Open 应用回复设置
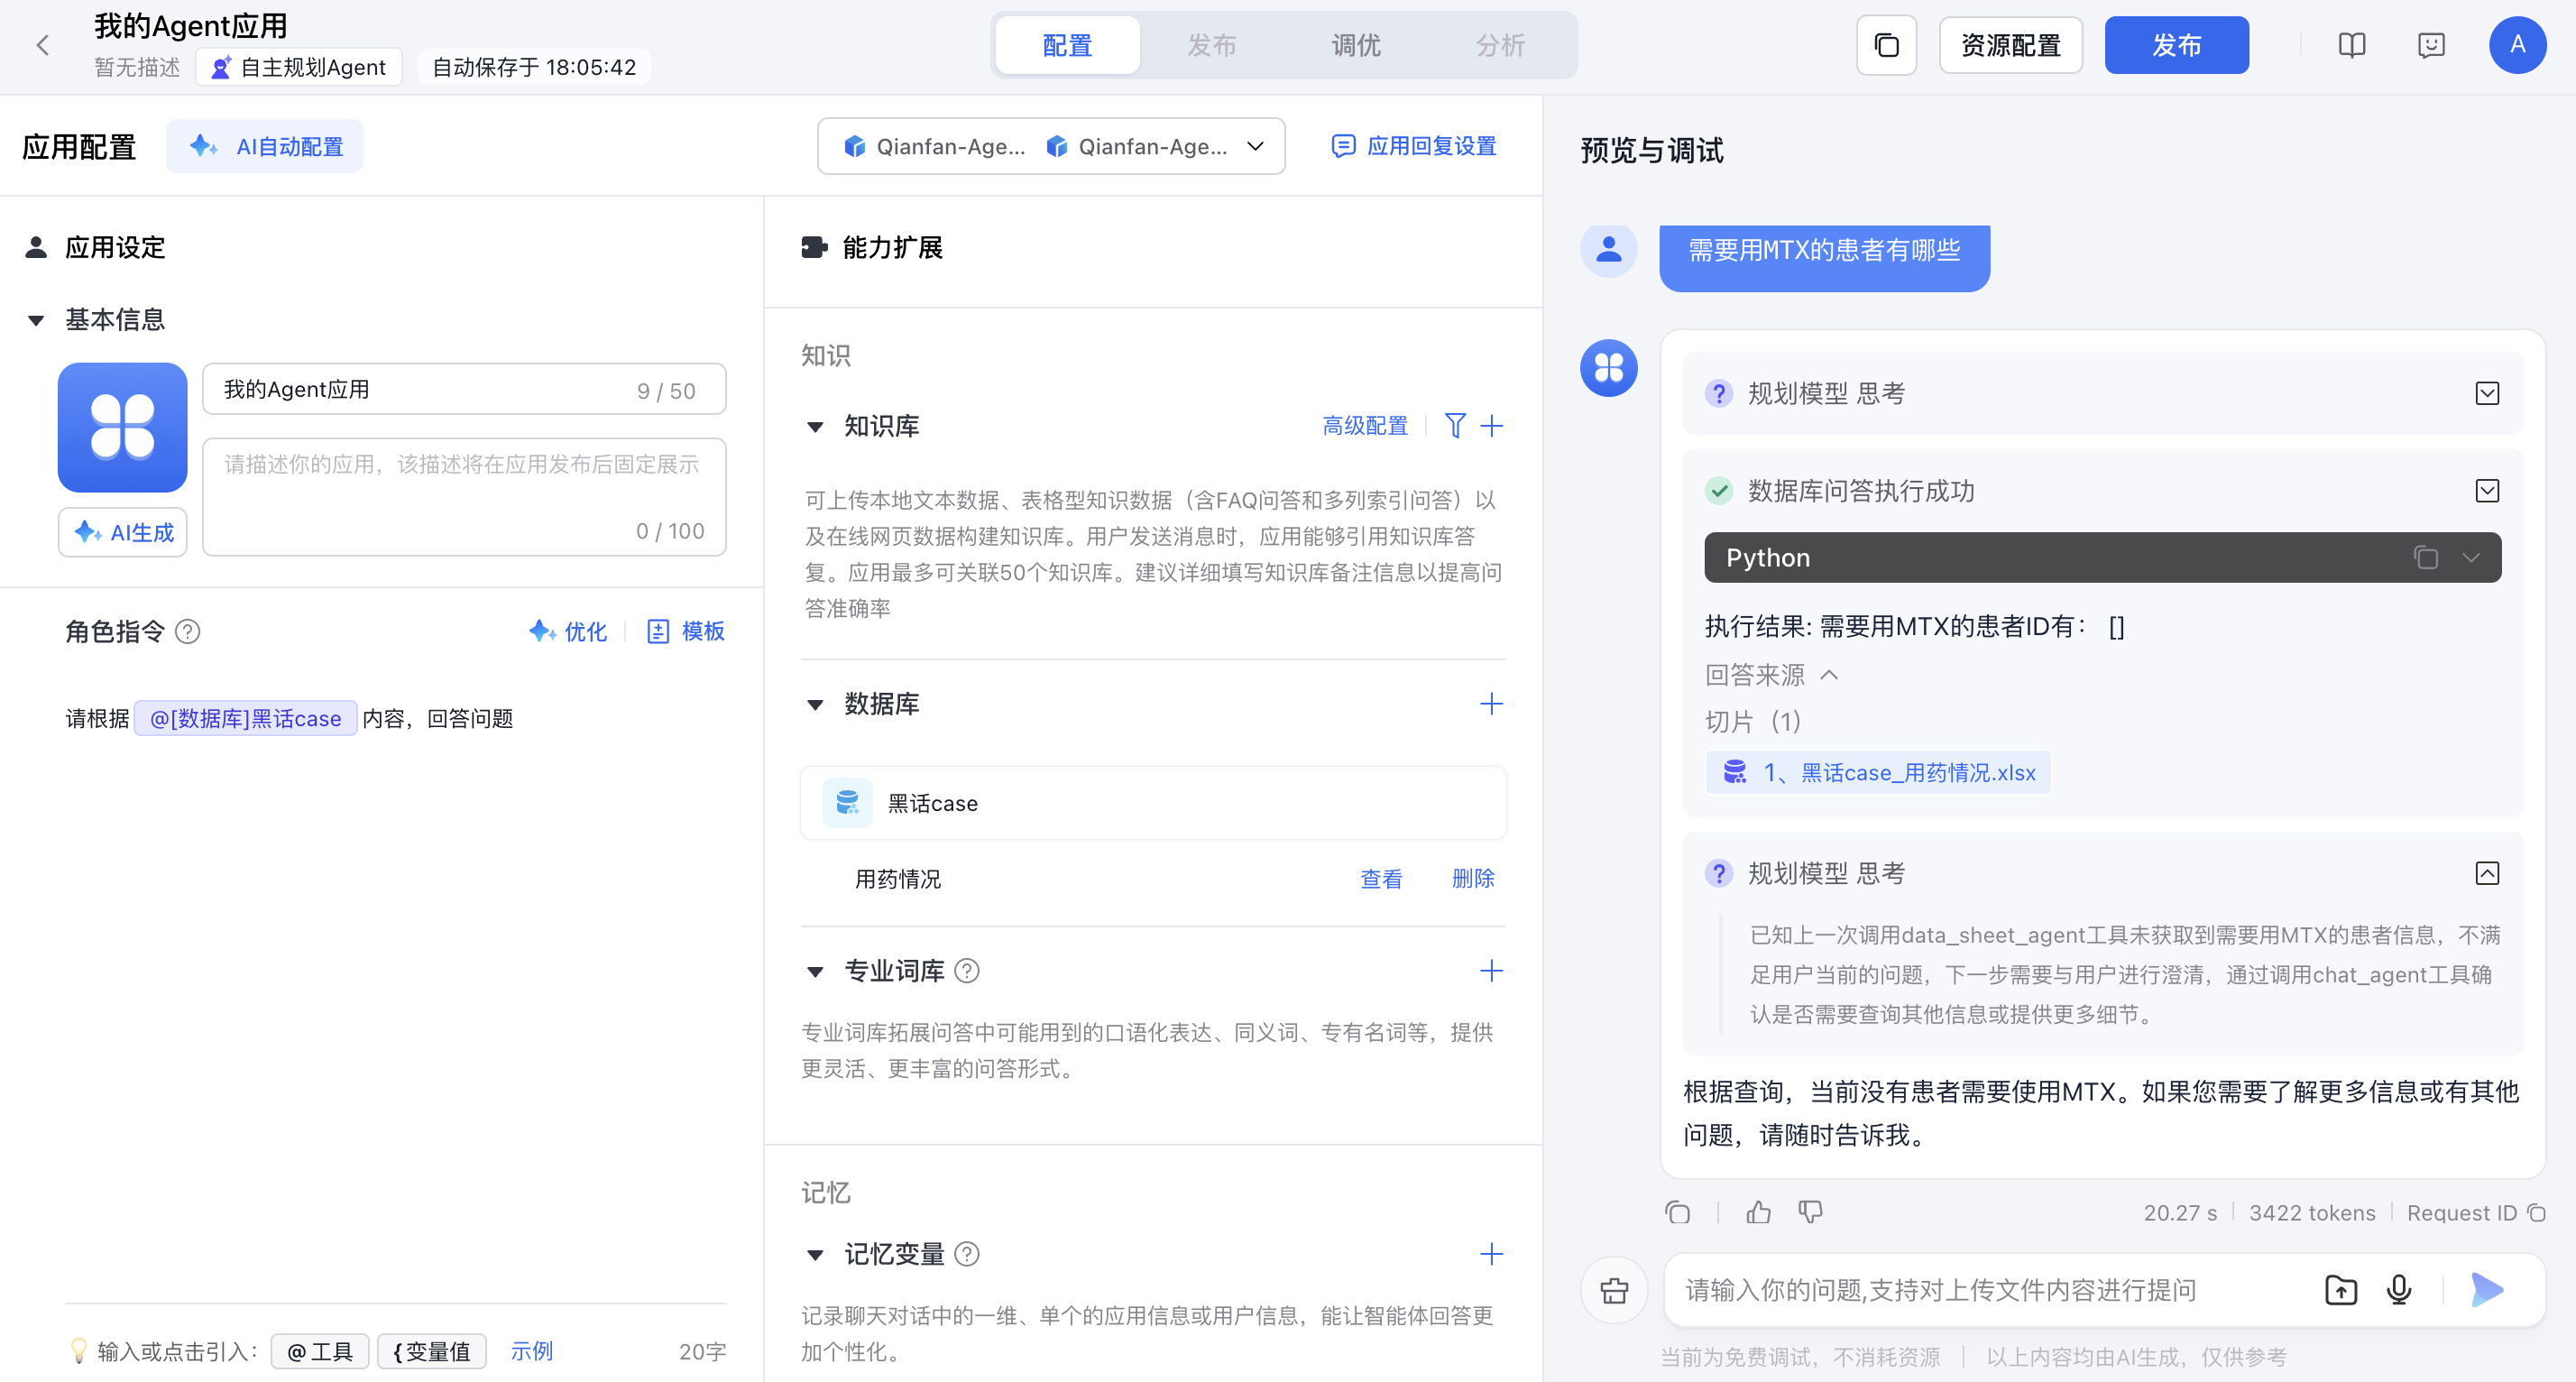This screenshot has height=1382, width=2576. coord(1413,146)
